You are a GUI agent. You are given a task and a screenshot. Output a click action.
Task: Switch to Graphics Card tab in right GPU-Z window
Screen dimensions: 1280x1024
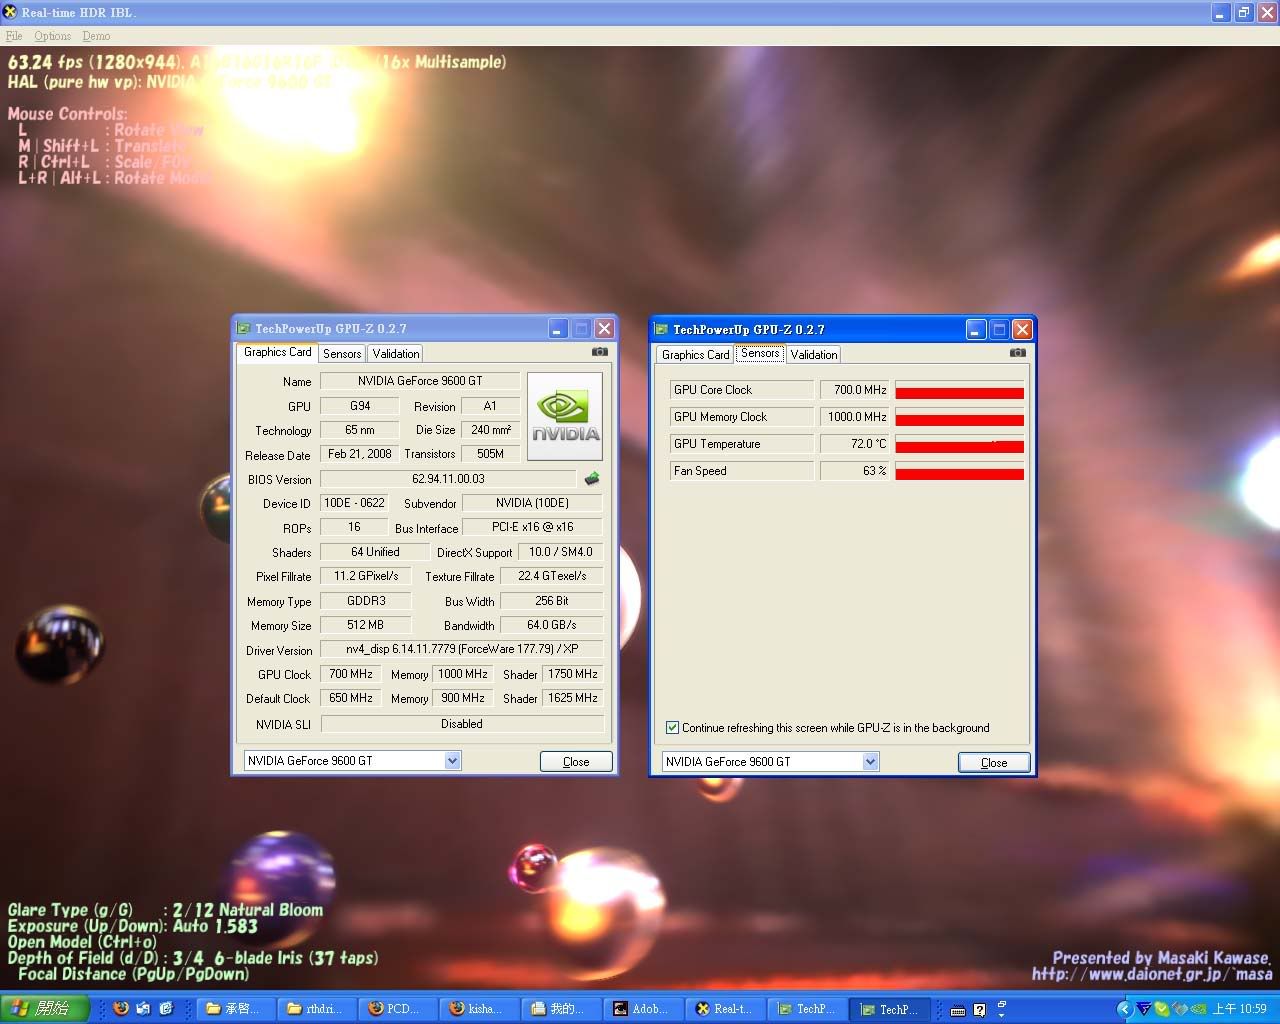[x=695, y=355]
